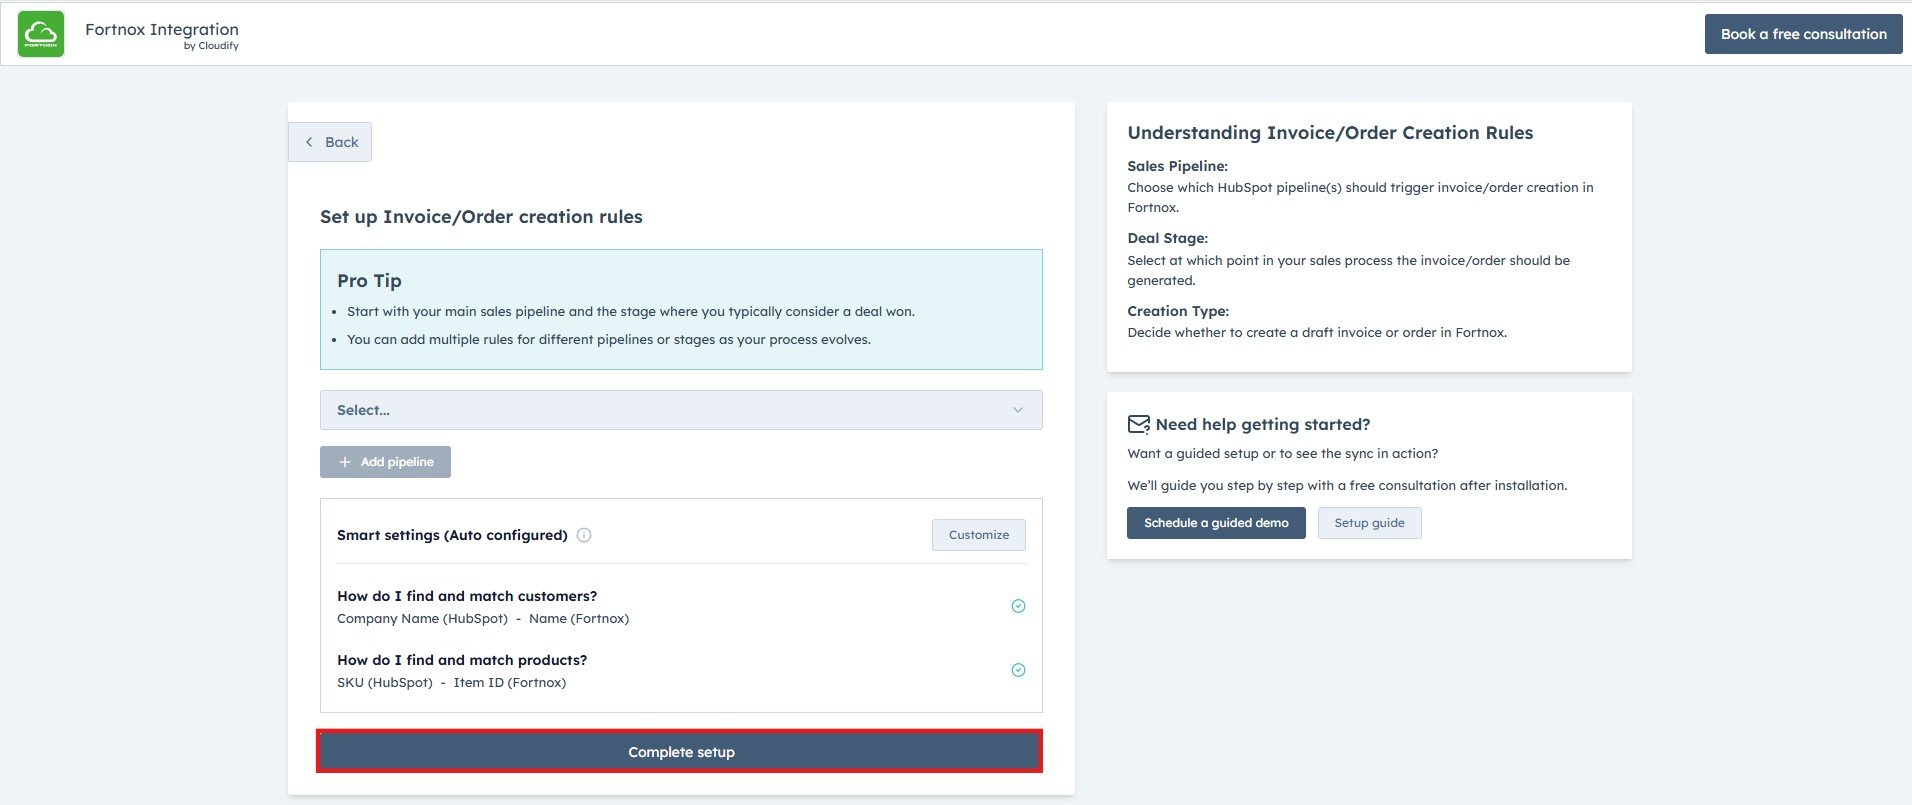Expand the chevron on the Select dropdown
Screen dimensions: 1912x805
click(x=1017, y=410)
